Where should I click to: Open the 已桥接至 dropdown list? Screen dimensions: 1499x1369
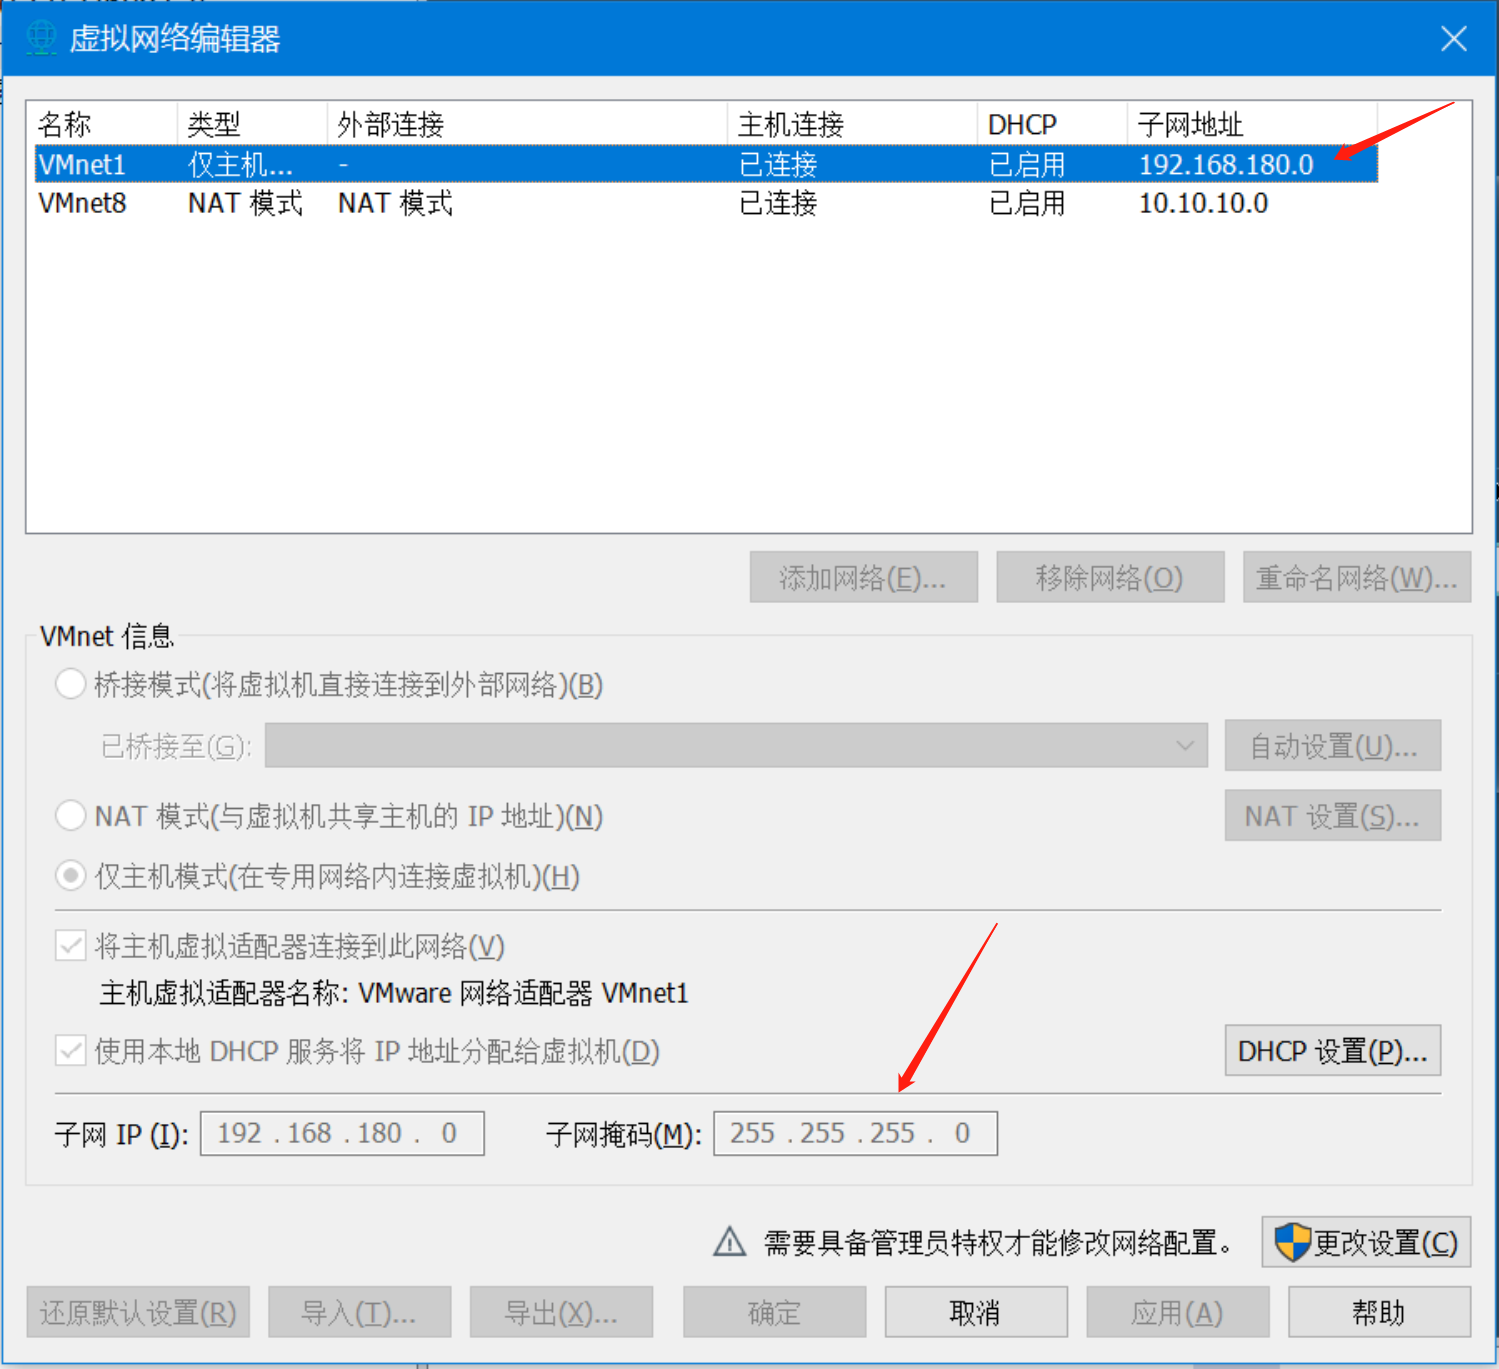(736, 746)
